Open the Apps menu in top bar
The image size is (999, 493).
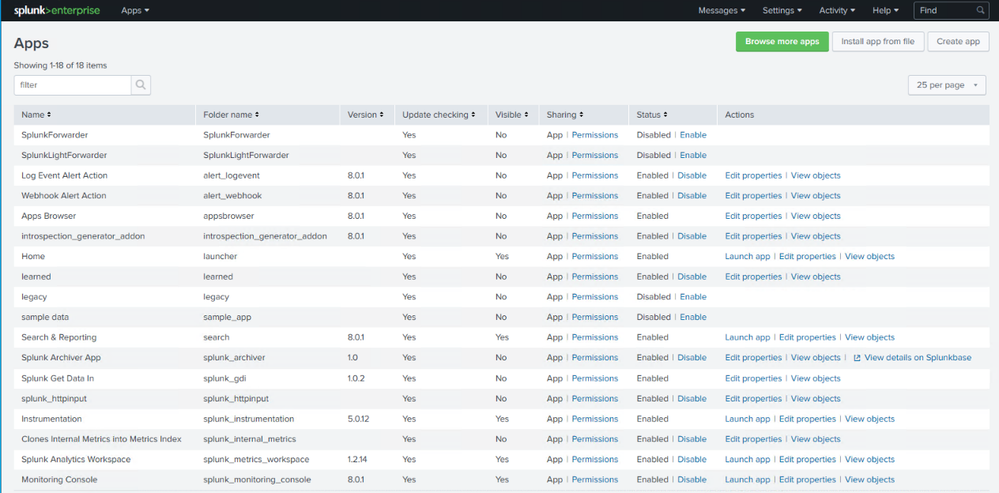click(135, 10)
